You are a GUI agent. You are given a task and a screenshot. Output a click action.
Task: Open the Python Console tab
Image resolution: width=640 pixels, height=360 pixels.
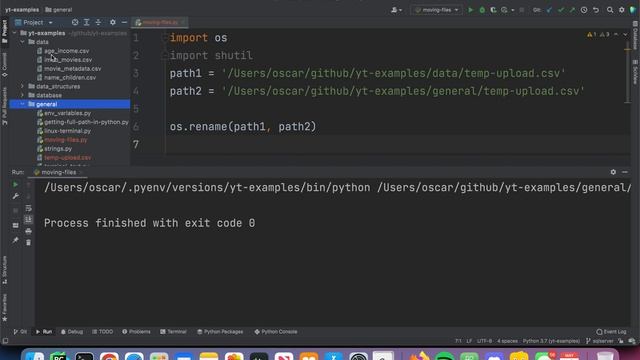pyautogui.click(x=276, y=332)
